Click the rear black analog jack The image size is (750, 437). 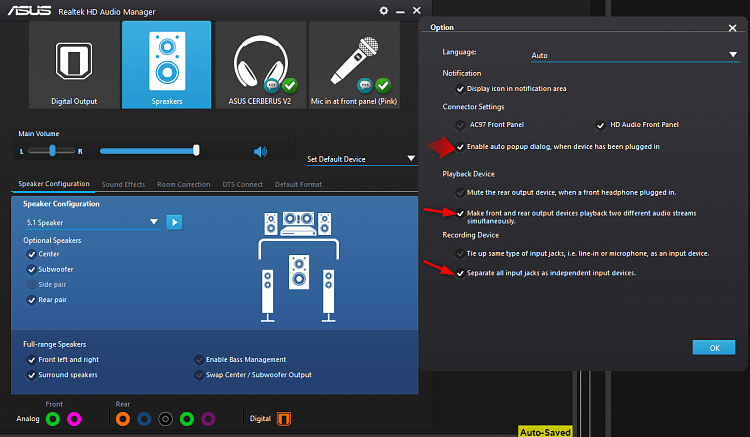(165, 419)
